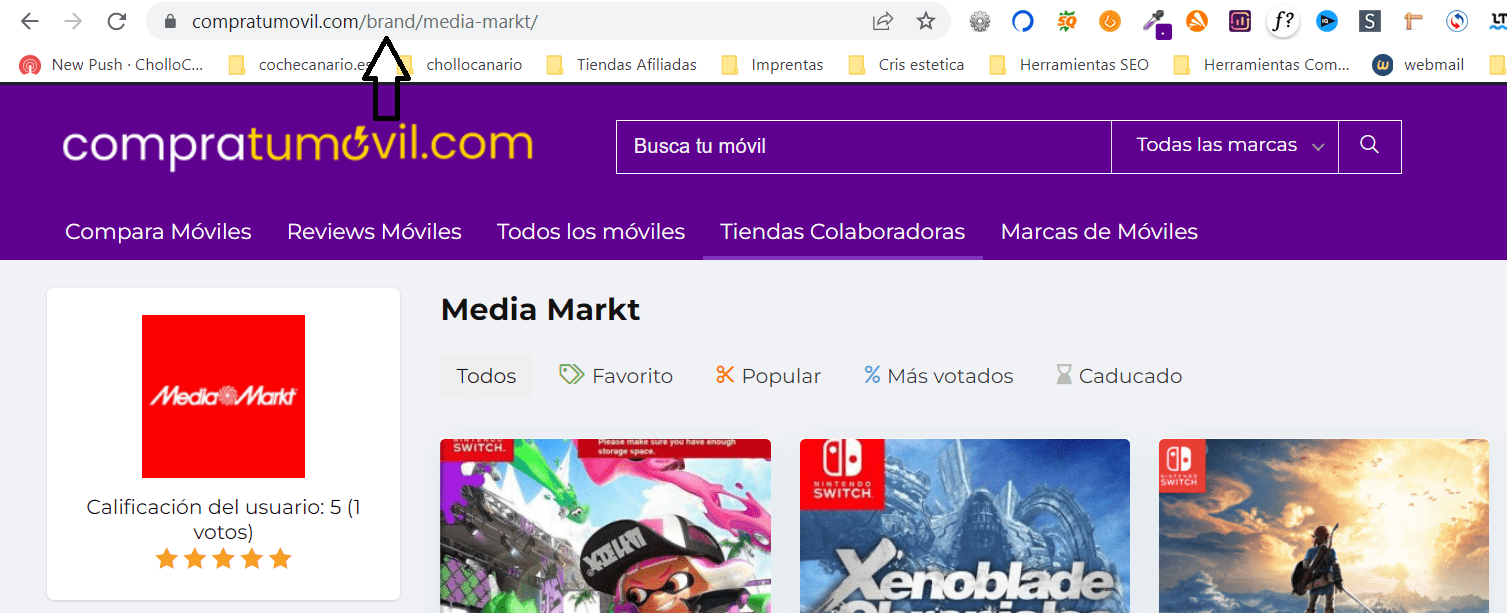Reload the page
Screen dimensions: 1507x613
pyautogui.click(x=117, y=21)
